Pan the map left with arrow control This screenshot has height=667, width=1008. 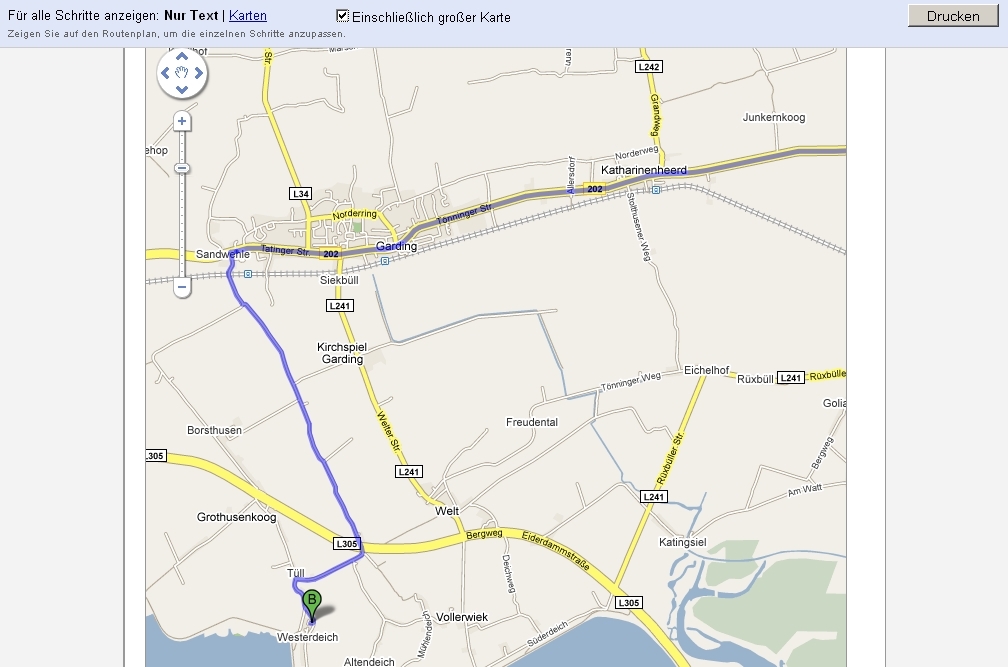(x=165, y=73)
